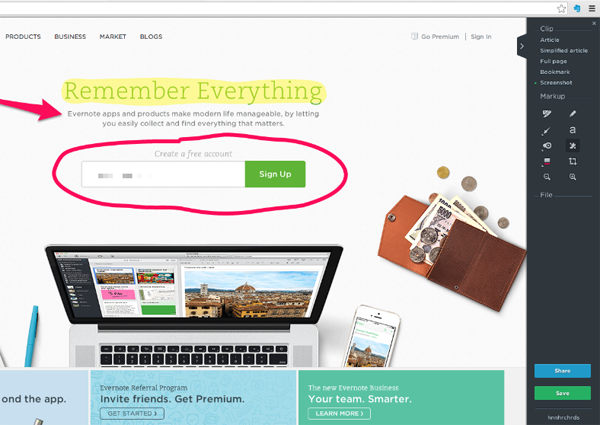Select the Bookmark clip option
The height and width of the screenshot is (425, 600).
pos(555,72)
